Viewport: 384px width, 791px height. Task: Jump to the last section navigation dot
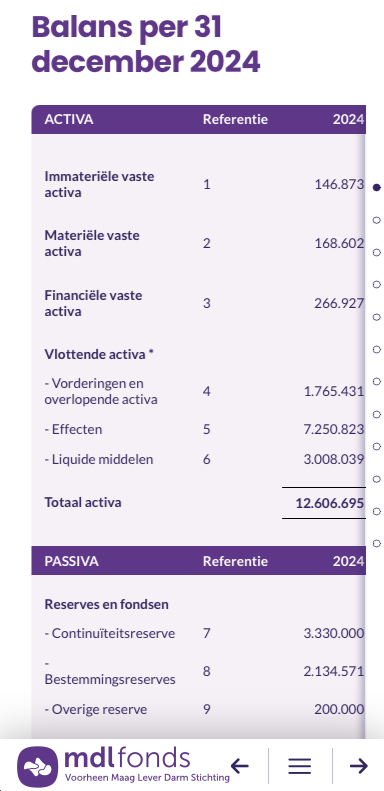tap(376, 543)
